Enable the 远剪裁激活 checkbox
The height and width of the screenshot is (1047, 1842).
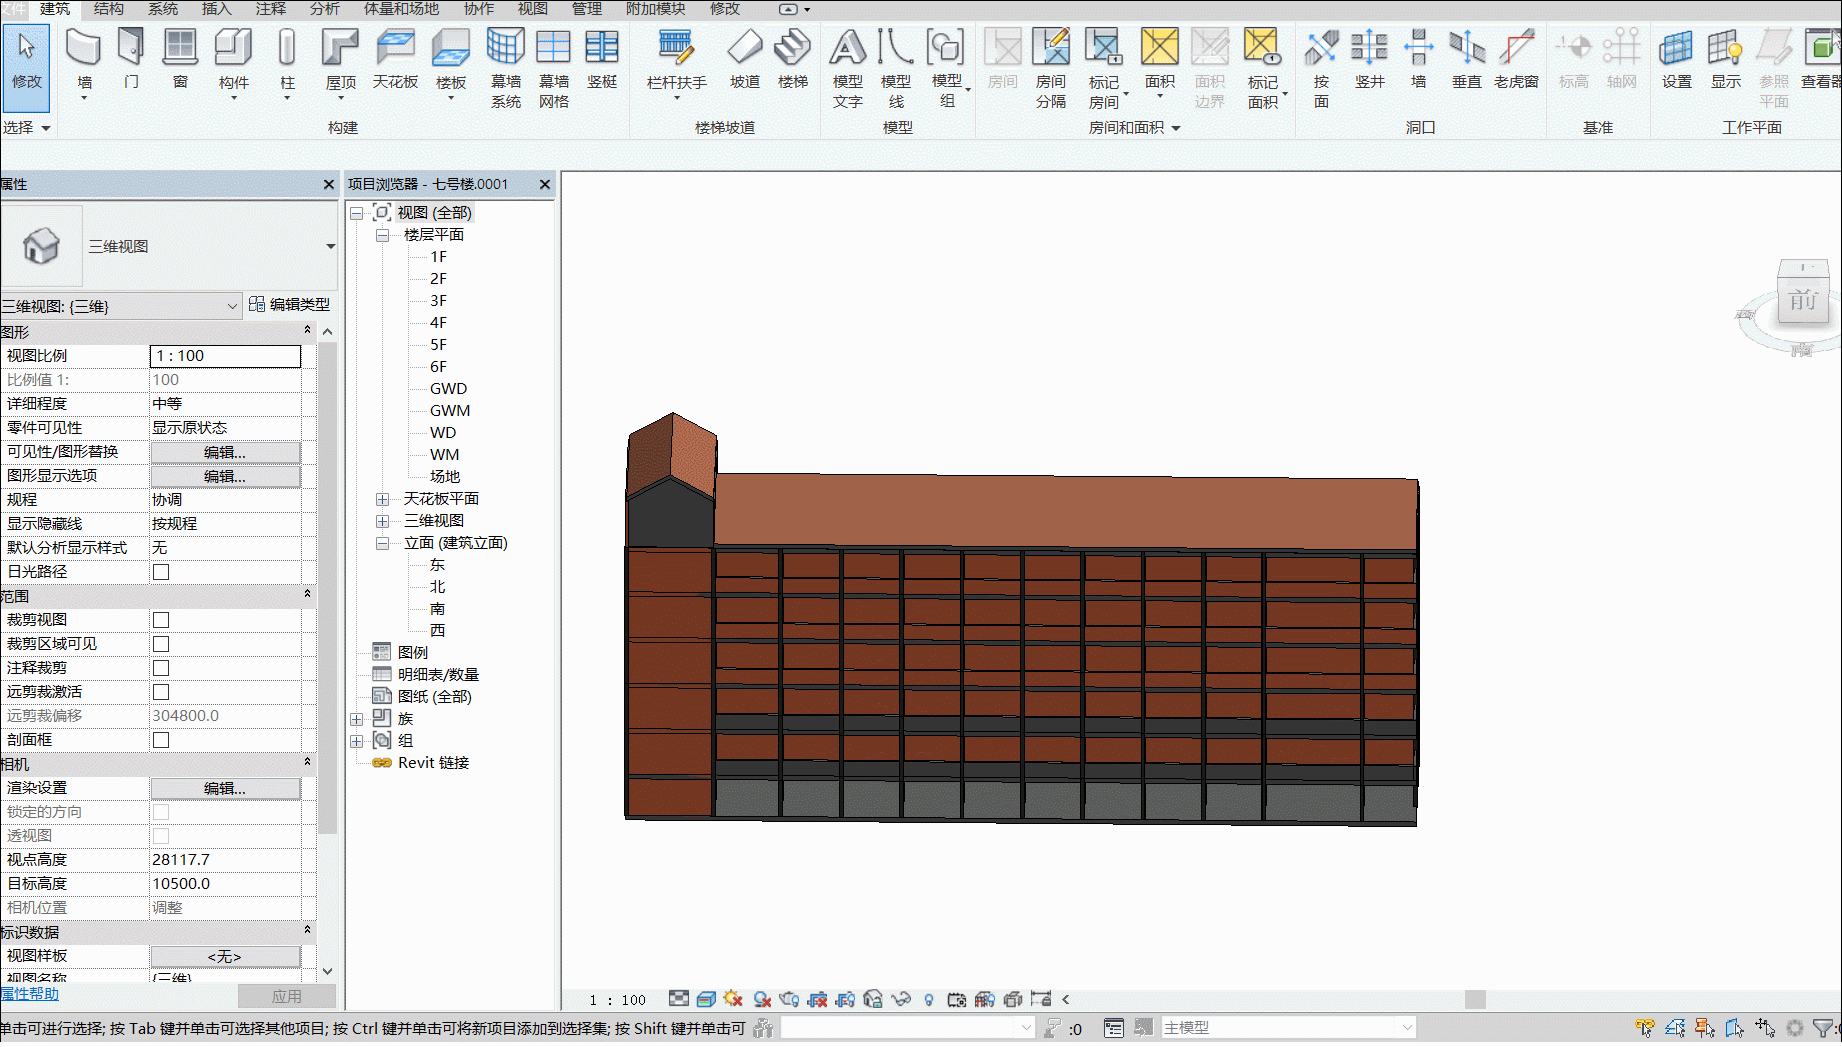tap(161, 692)
